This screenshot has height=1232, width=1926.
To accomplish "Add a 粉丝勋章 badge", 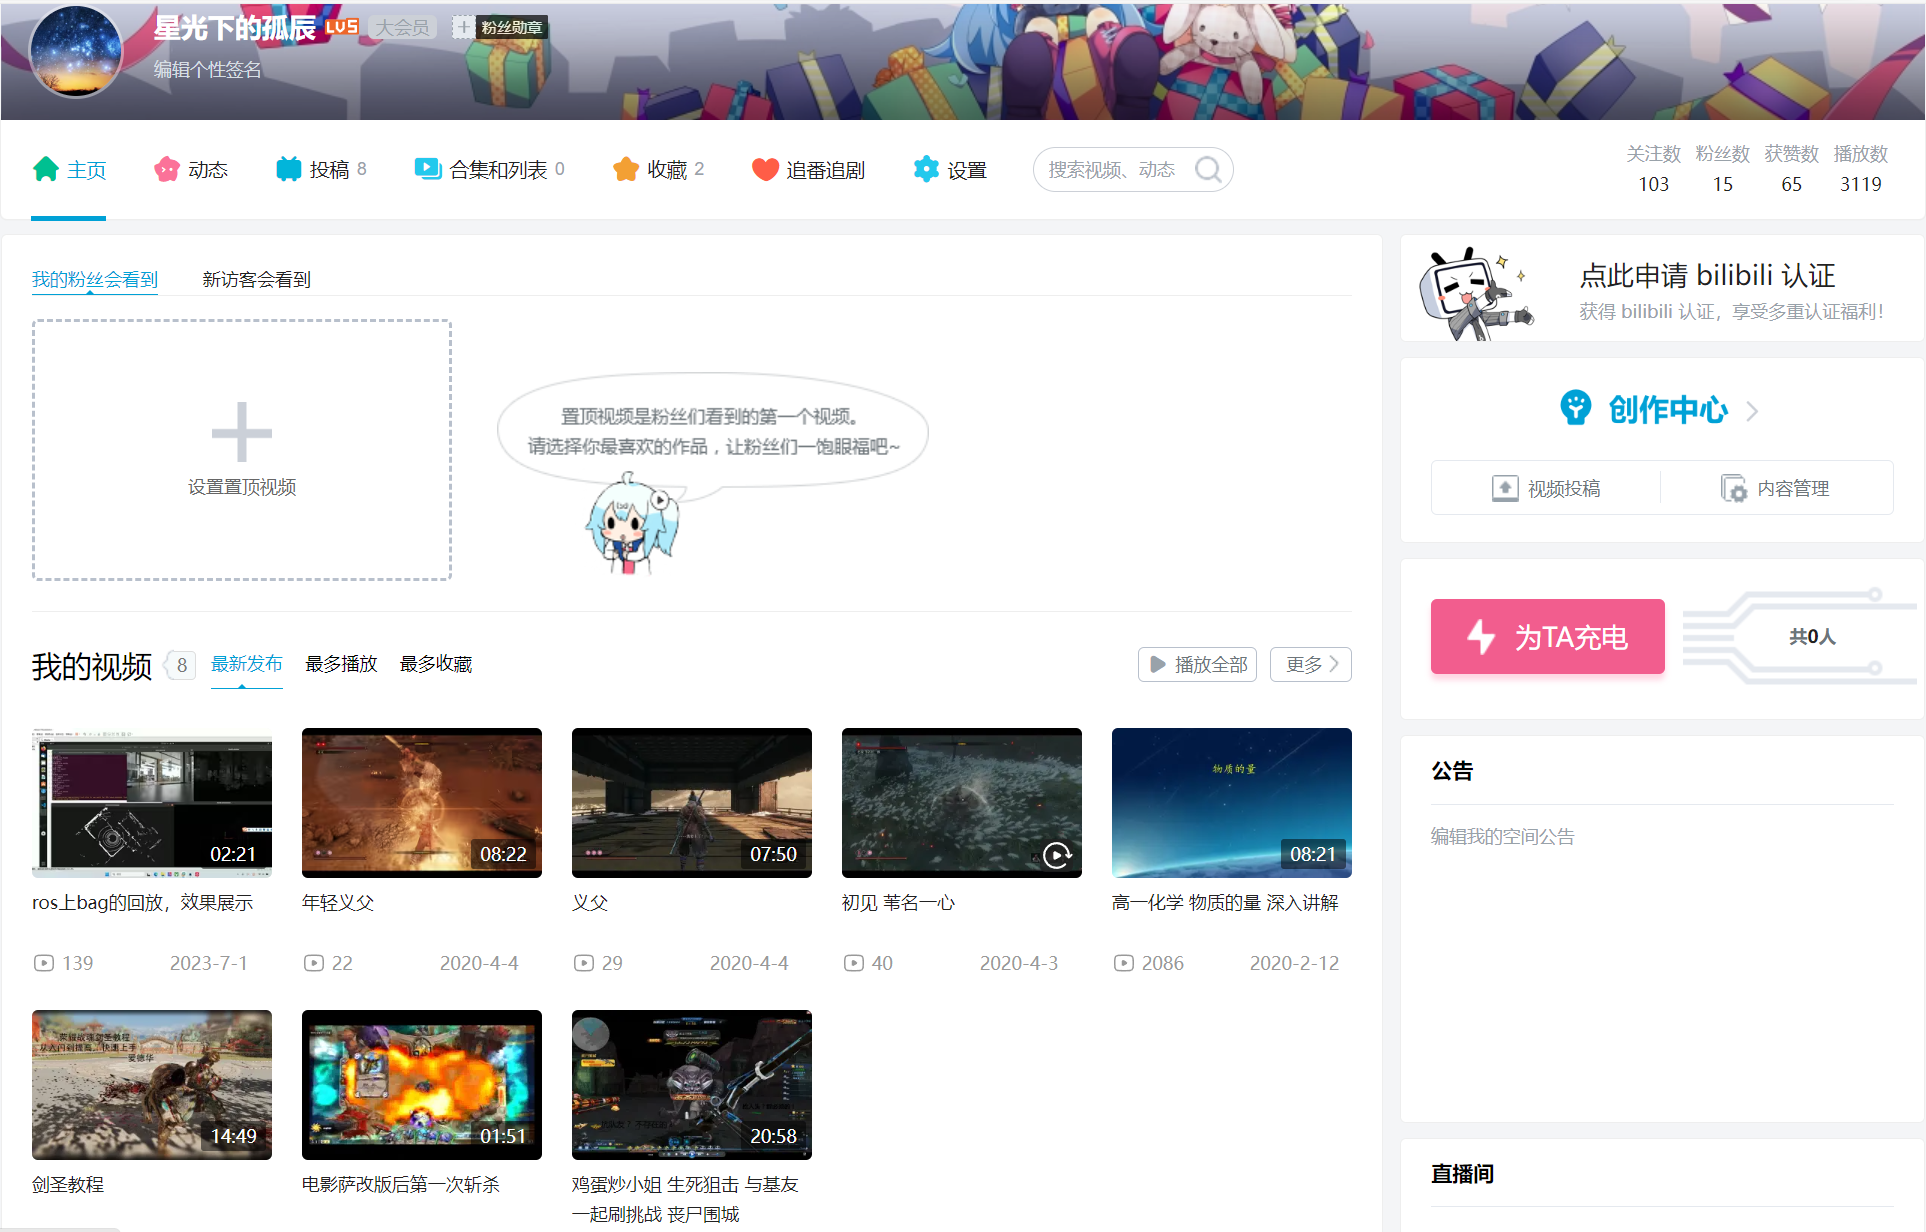I will click(x=463, y=27).
